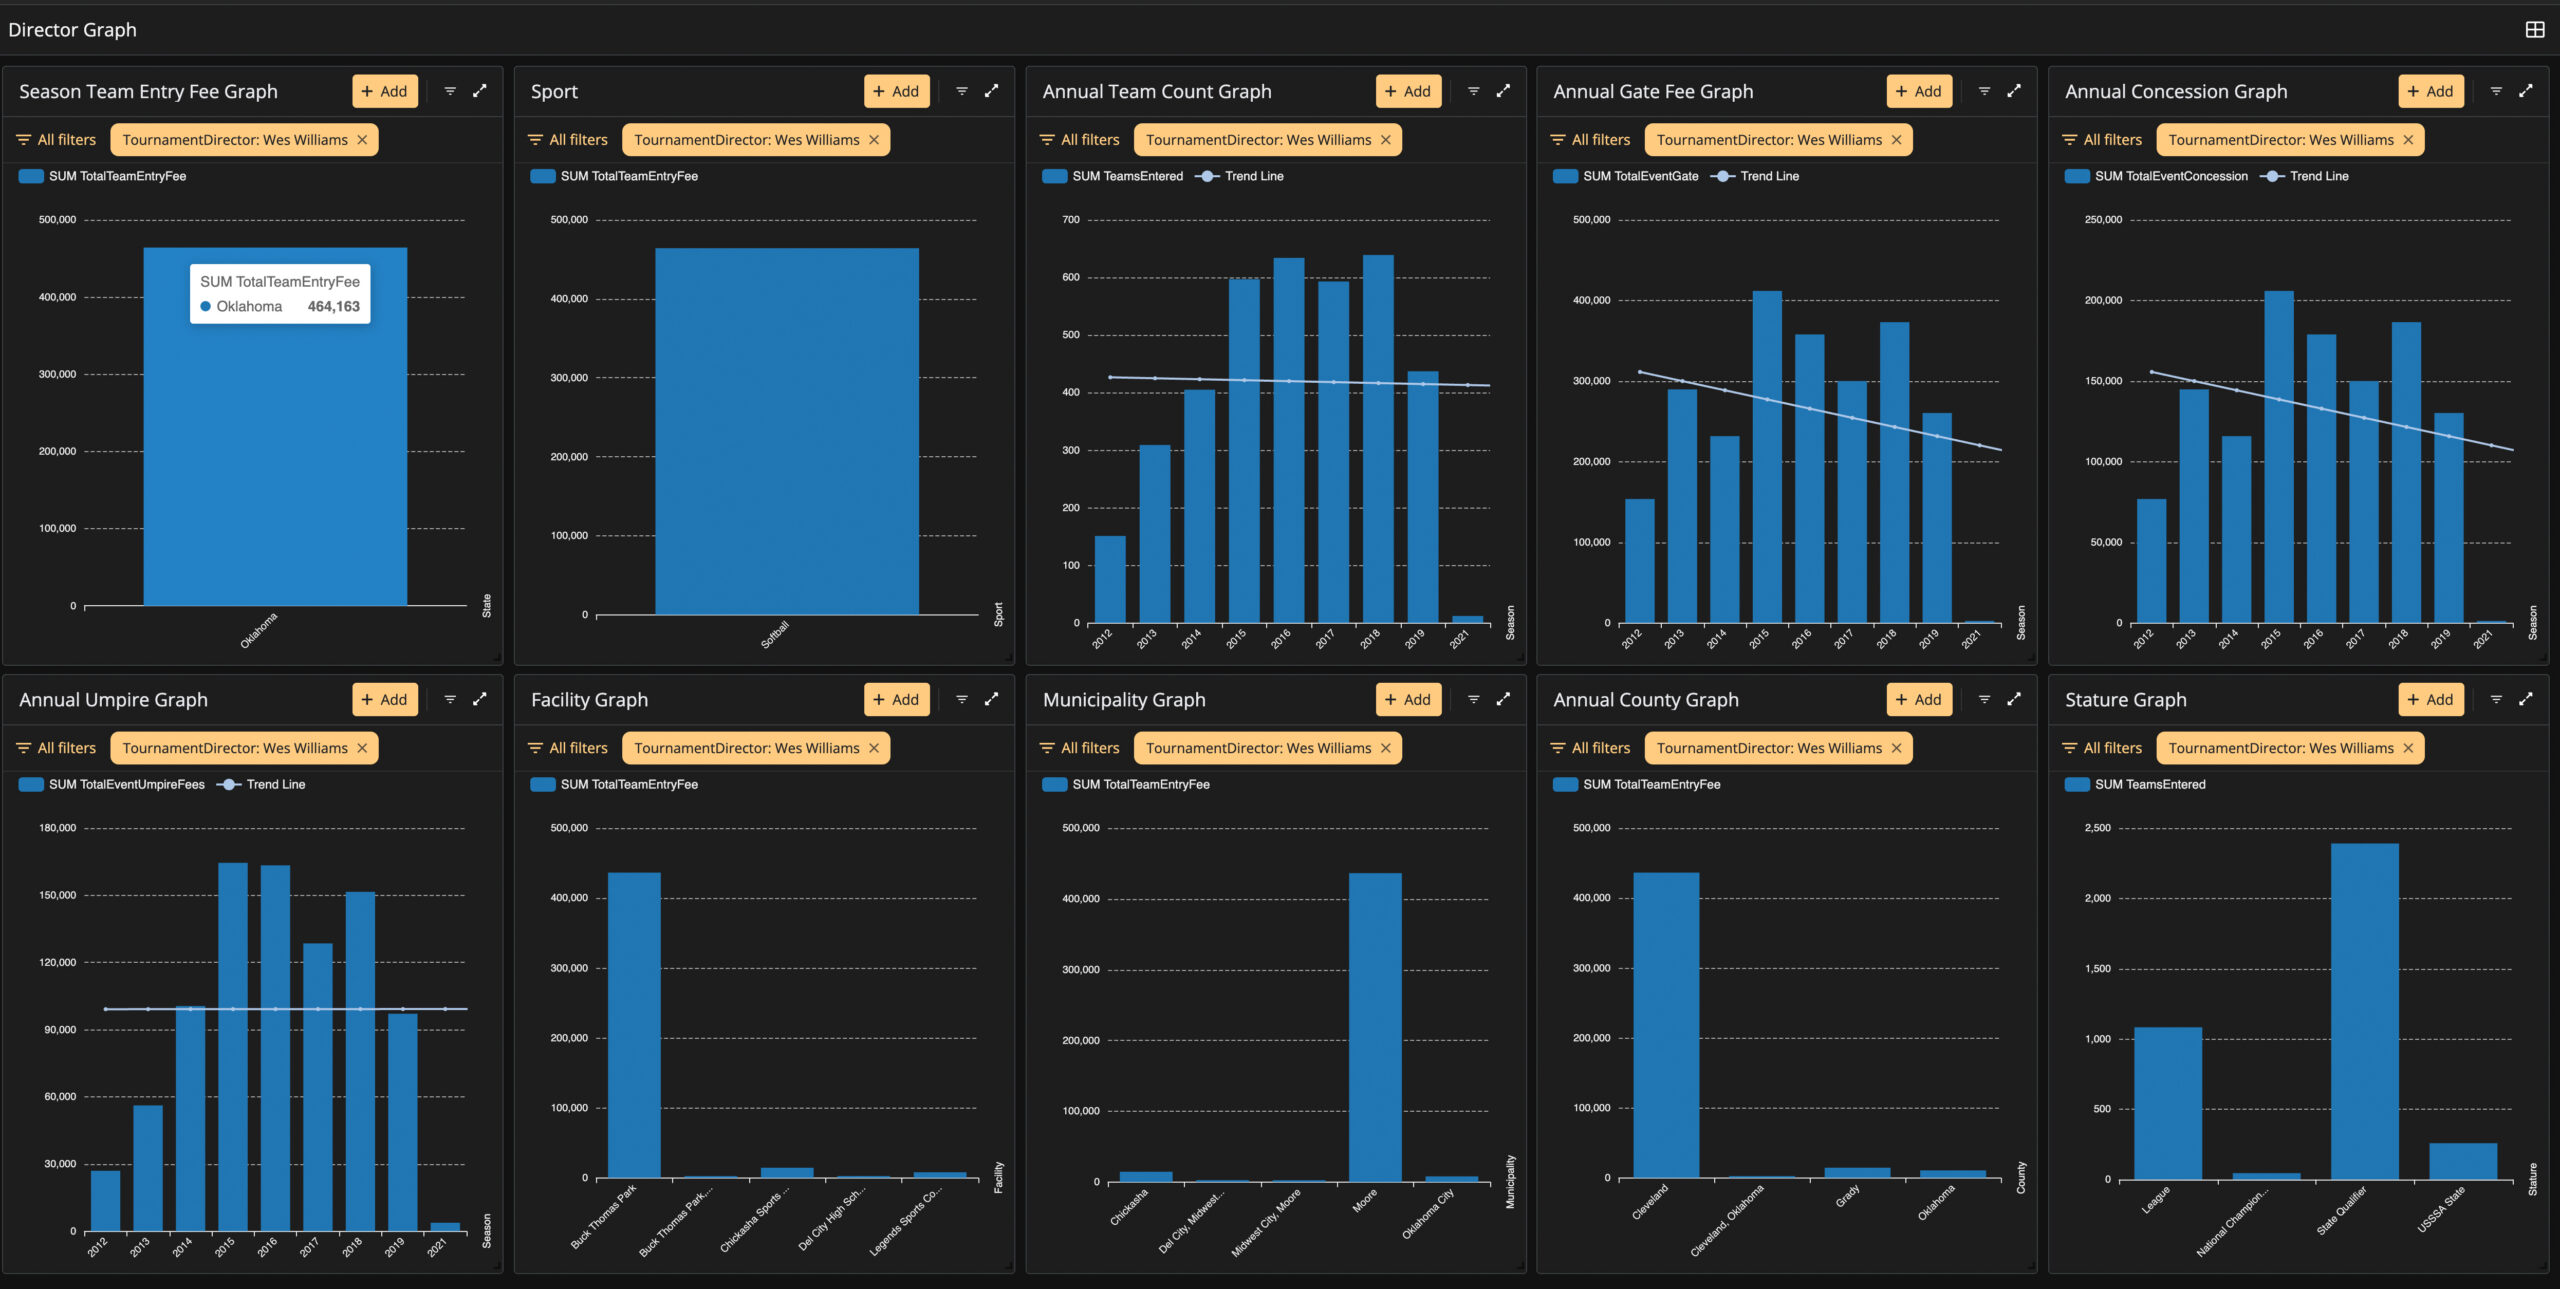Remove Wes Williams filter from Annual Umpire Graph

tap(362, 748)
